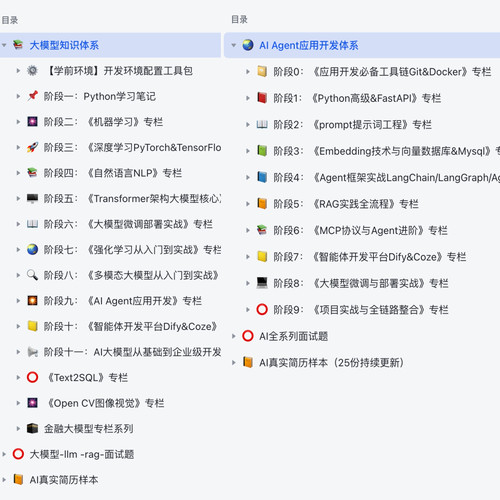
Task: Click the open book icon beside 阶段六 大模型微调部署实战
Action: click(32, 224)
